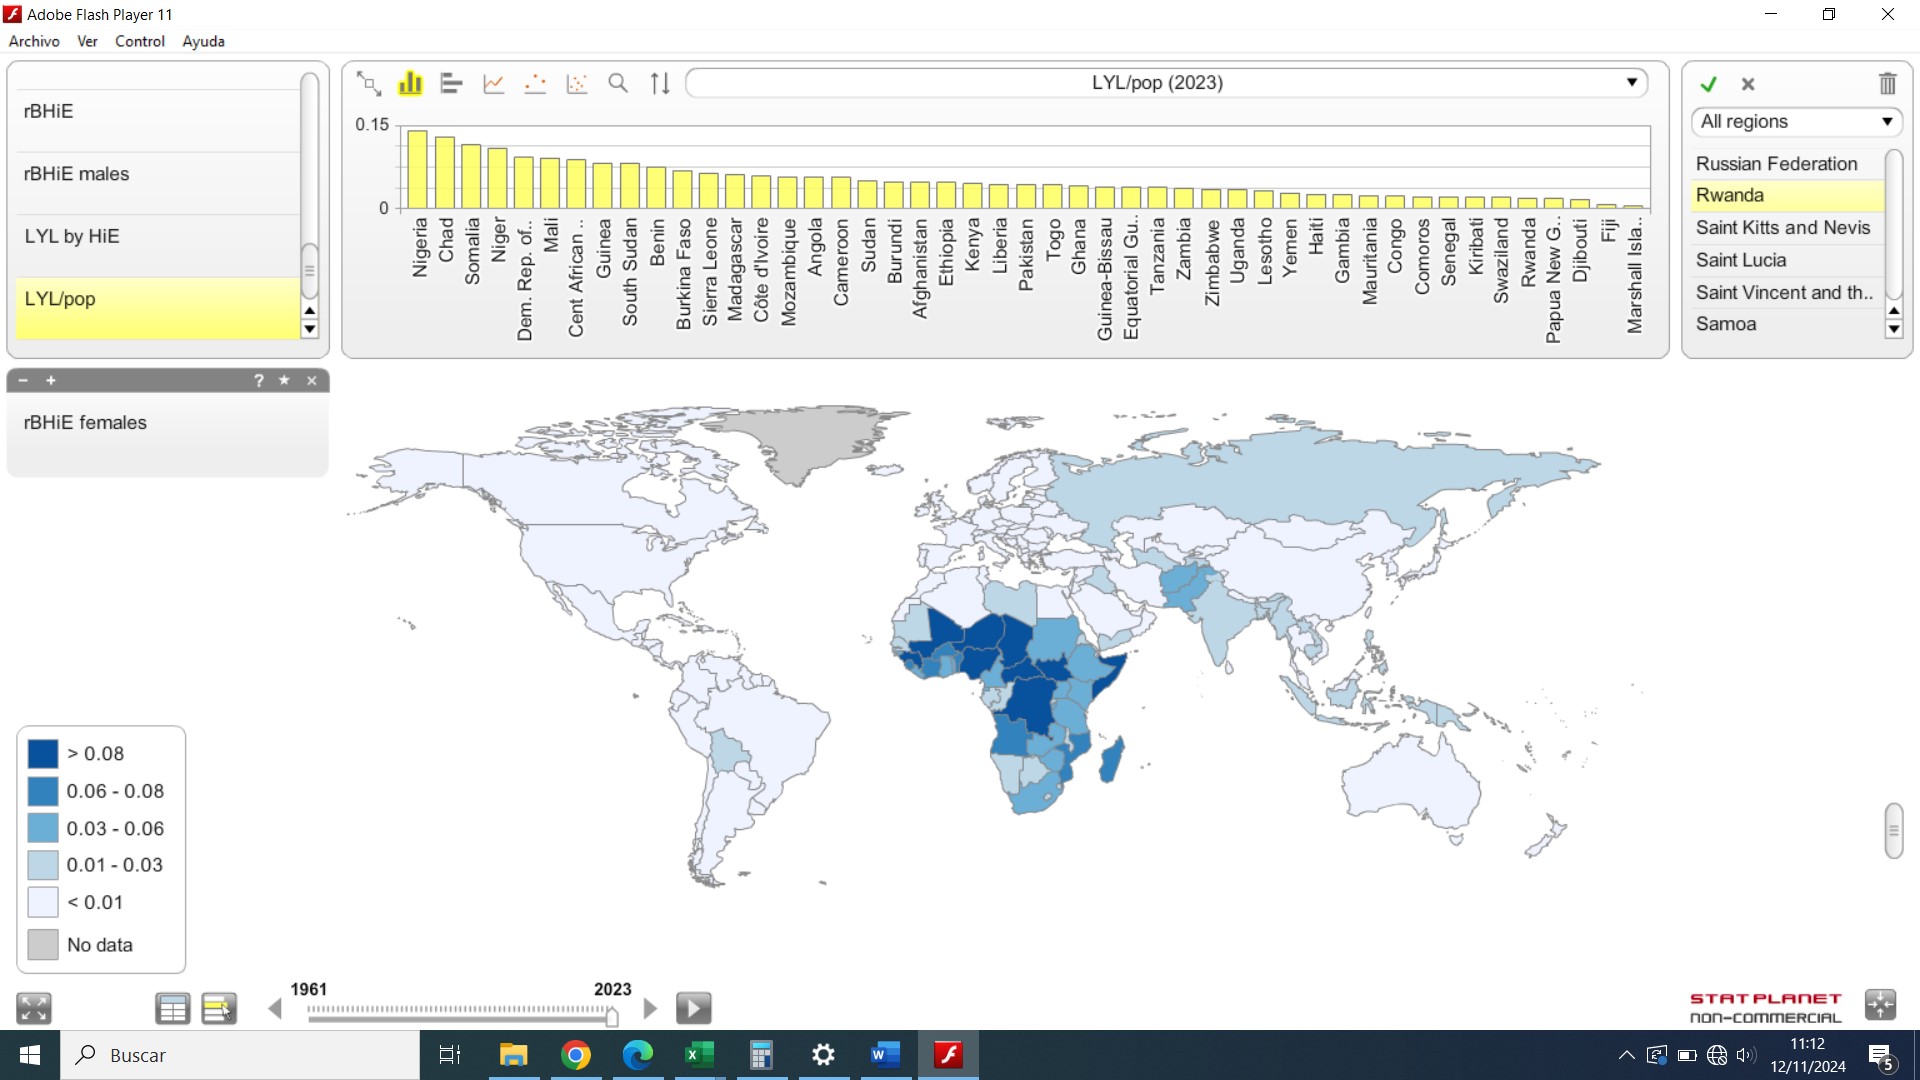Open the Archivo menu
Image resolution: width=1920 pixels, height=1080 pixels.
click(34, 41)
